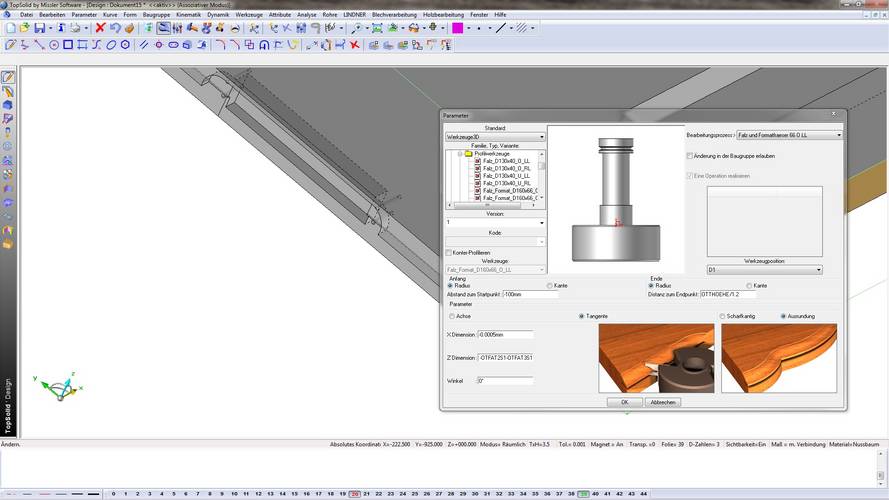
Task: Click the arch-shaped tool icon in second toolbar
Action: point(264,45)
